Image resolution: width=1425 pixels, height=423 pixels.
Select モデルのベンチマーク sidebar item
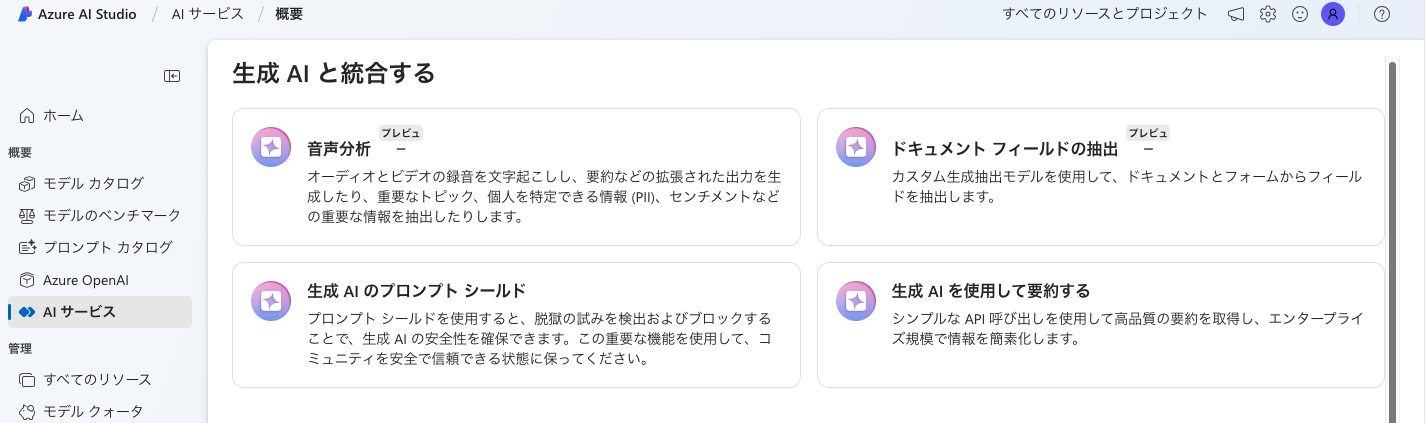coord(111,215)
